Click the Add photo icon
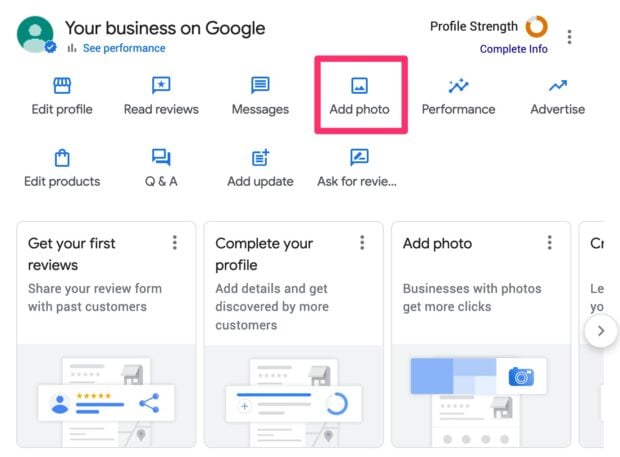Image resolution: width=620 pixels, height=457 pixels. click(x=359, y=86)
